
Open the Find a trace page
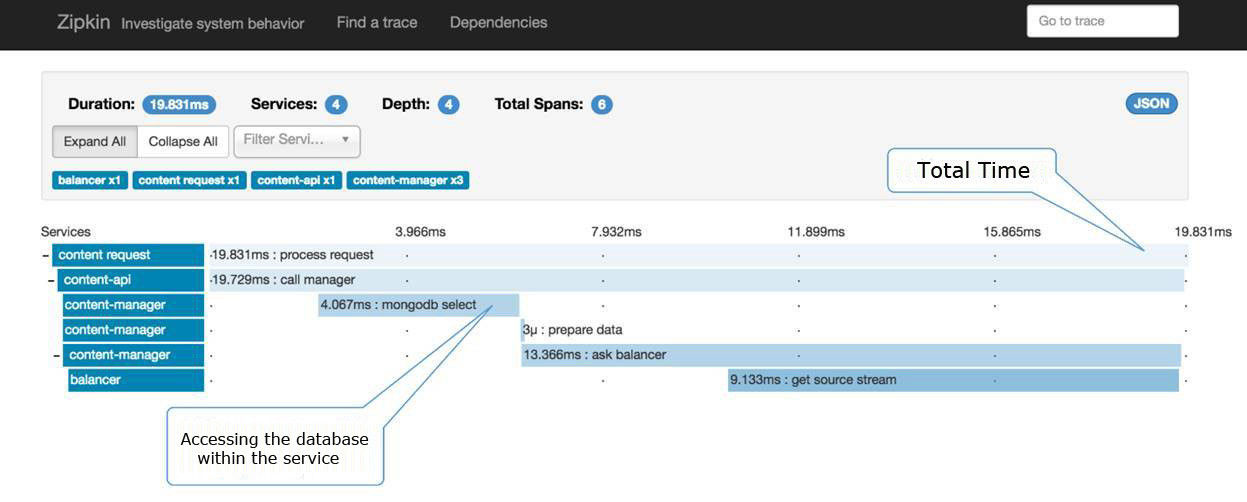point(377,22)
